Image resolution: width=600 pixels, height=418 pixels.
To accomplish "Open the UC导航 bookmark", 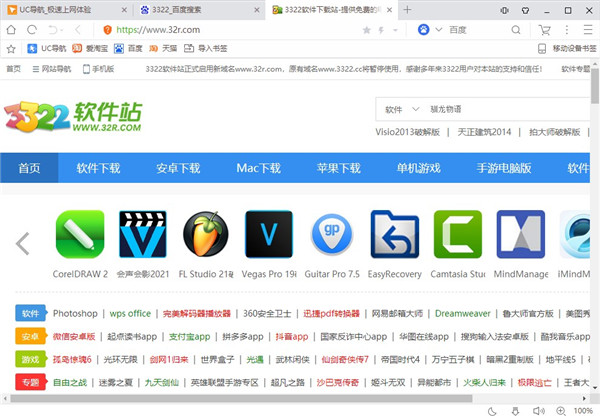I will 47,48.
